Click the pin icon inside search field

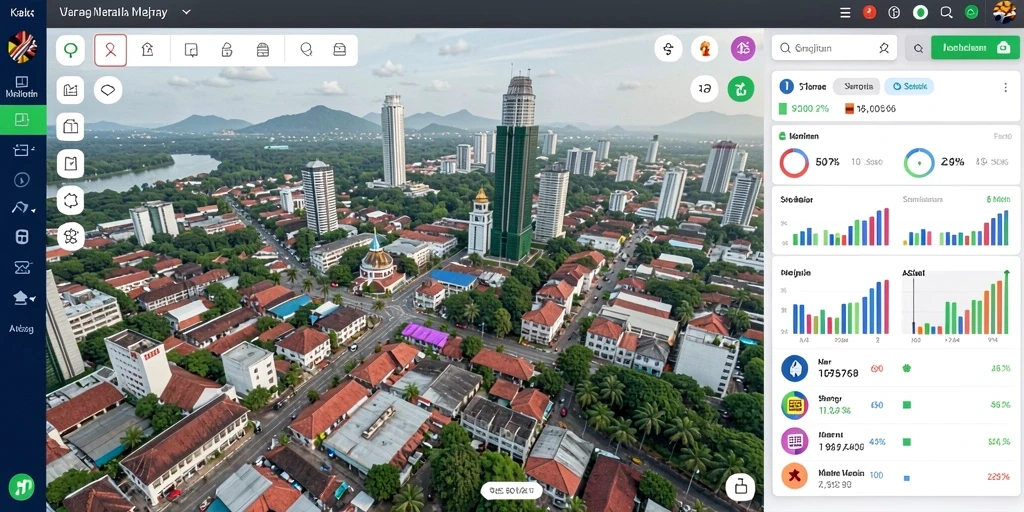click(884, 48)
